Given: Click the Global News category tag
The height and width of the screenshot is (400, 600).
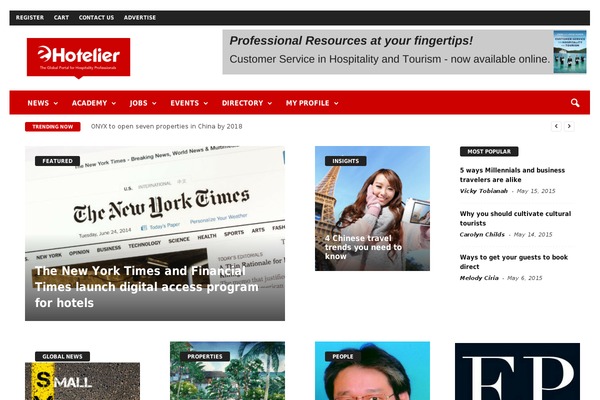Looking at the screenshot, I should pyautogui.click(x=62, y=356).
